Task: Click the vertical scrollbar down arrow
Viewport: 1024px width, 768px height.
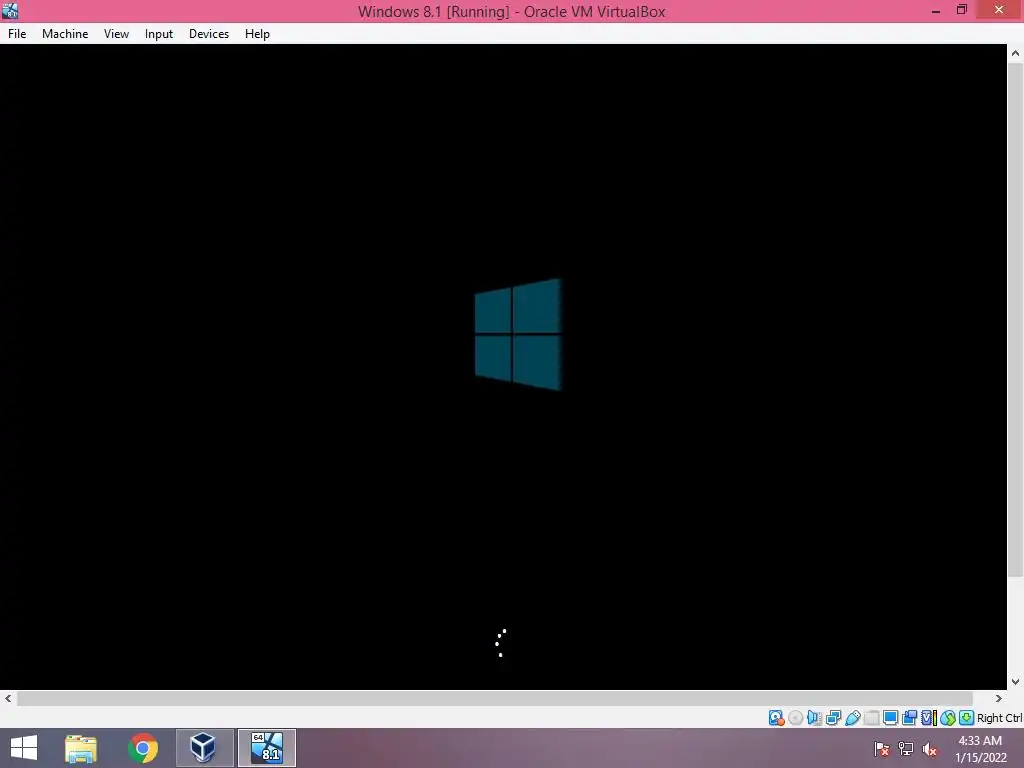Action: [1015, 681]
